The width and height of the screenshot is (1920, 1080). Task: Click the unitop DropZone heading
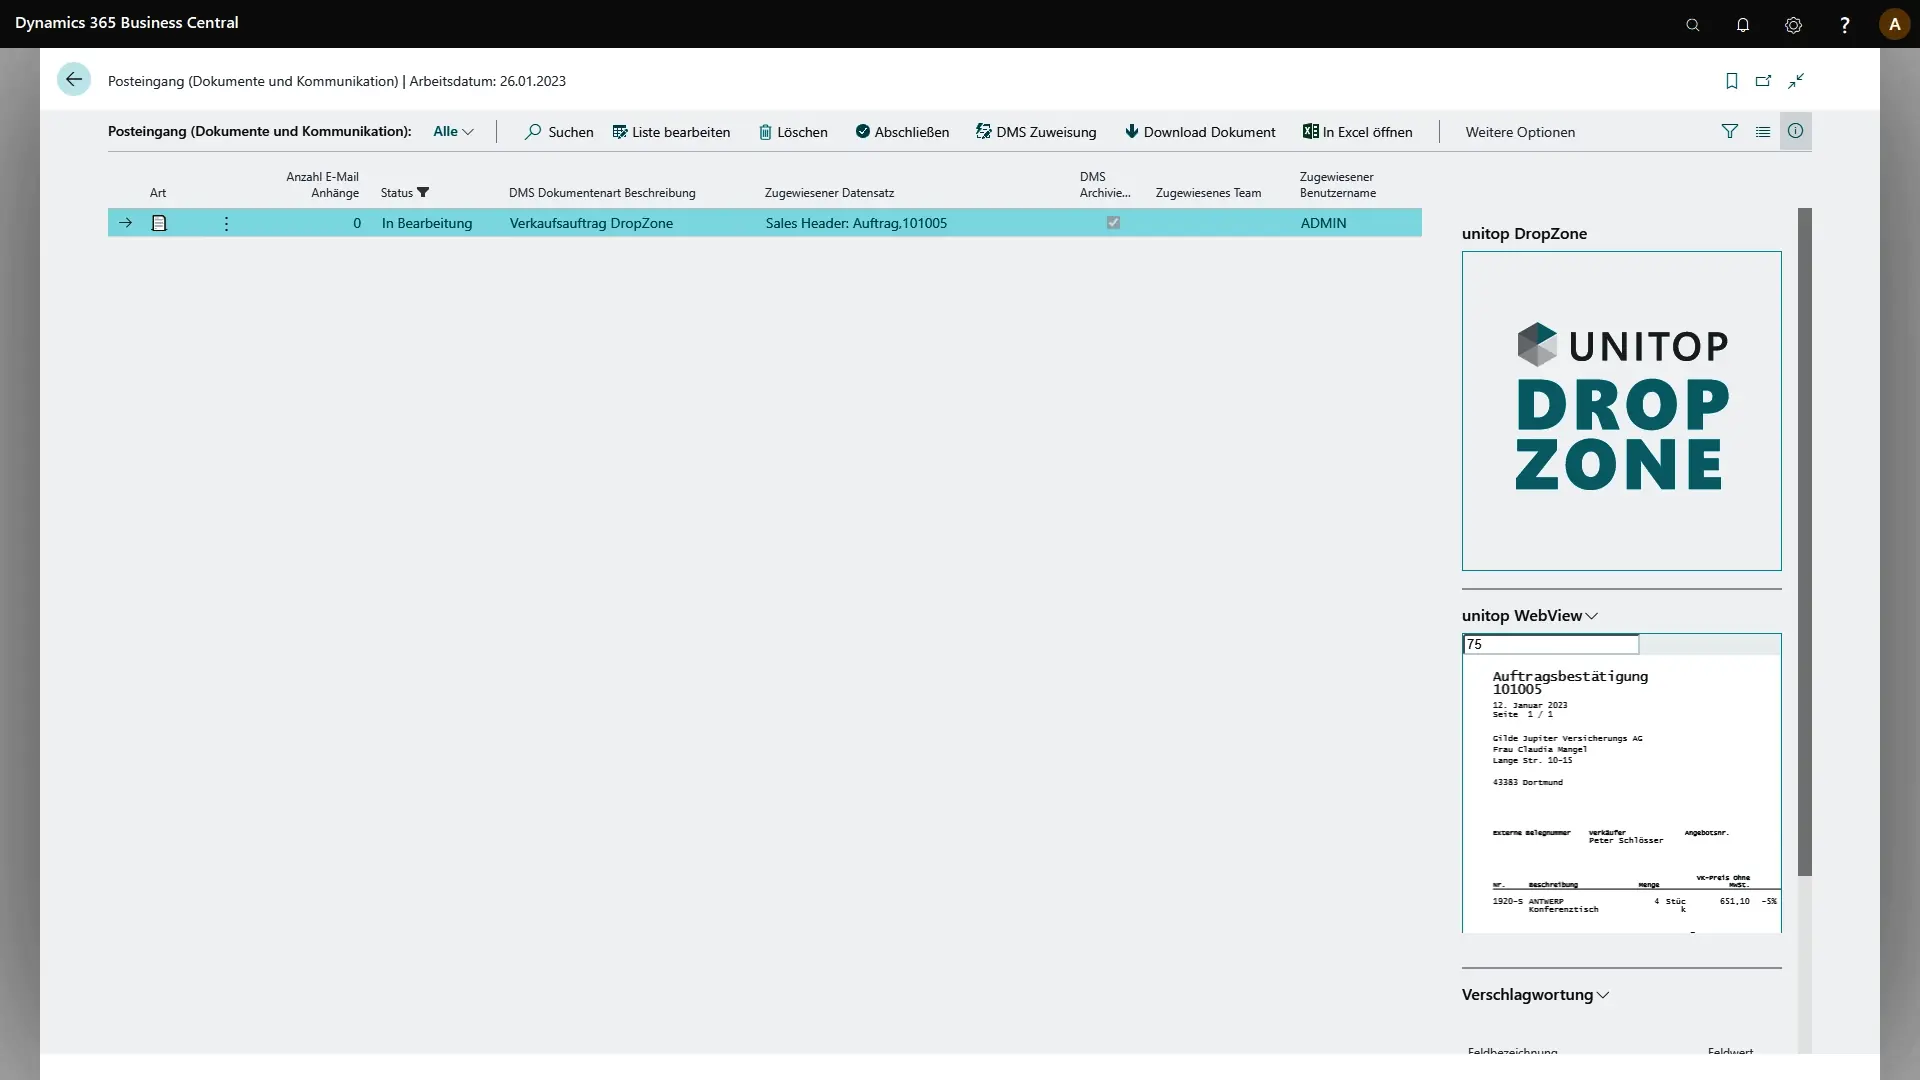[1524, 234]
